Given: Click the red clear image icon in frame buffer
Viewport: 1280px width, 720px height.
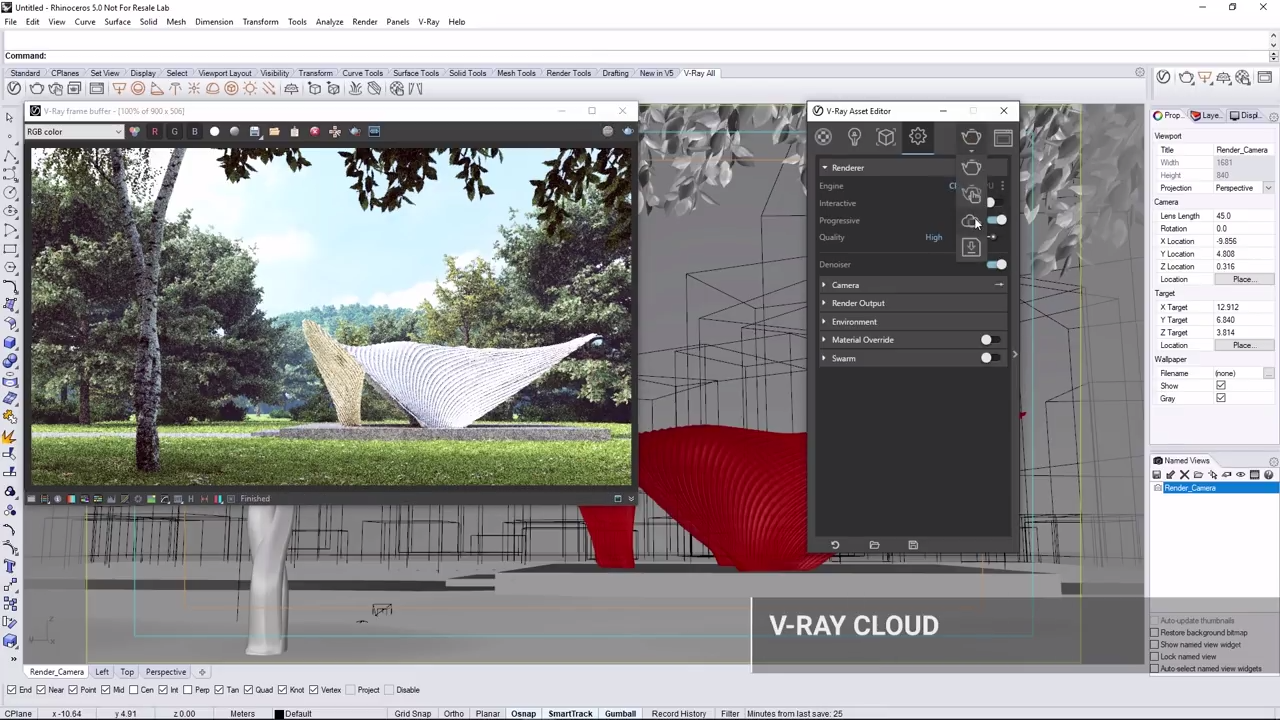Looking at the screenshot, I should [314, 132].
